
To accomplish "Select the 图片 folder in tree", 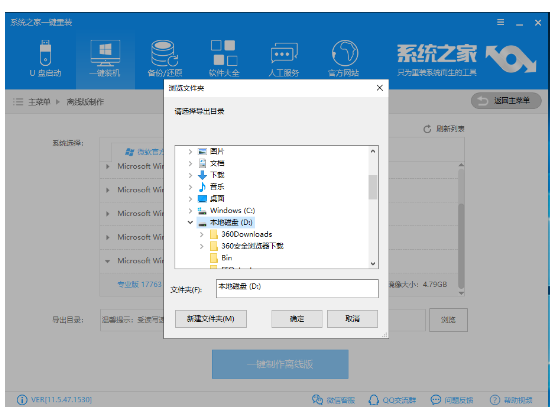I will (211, 152).
